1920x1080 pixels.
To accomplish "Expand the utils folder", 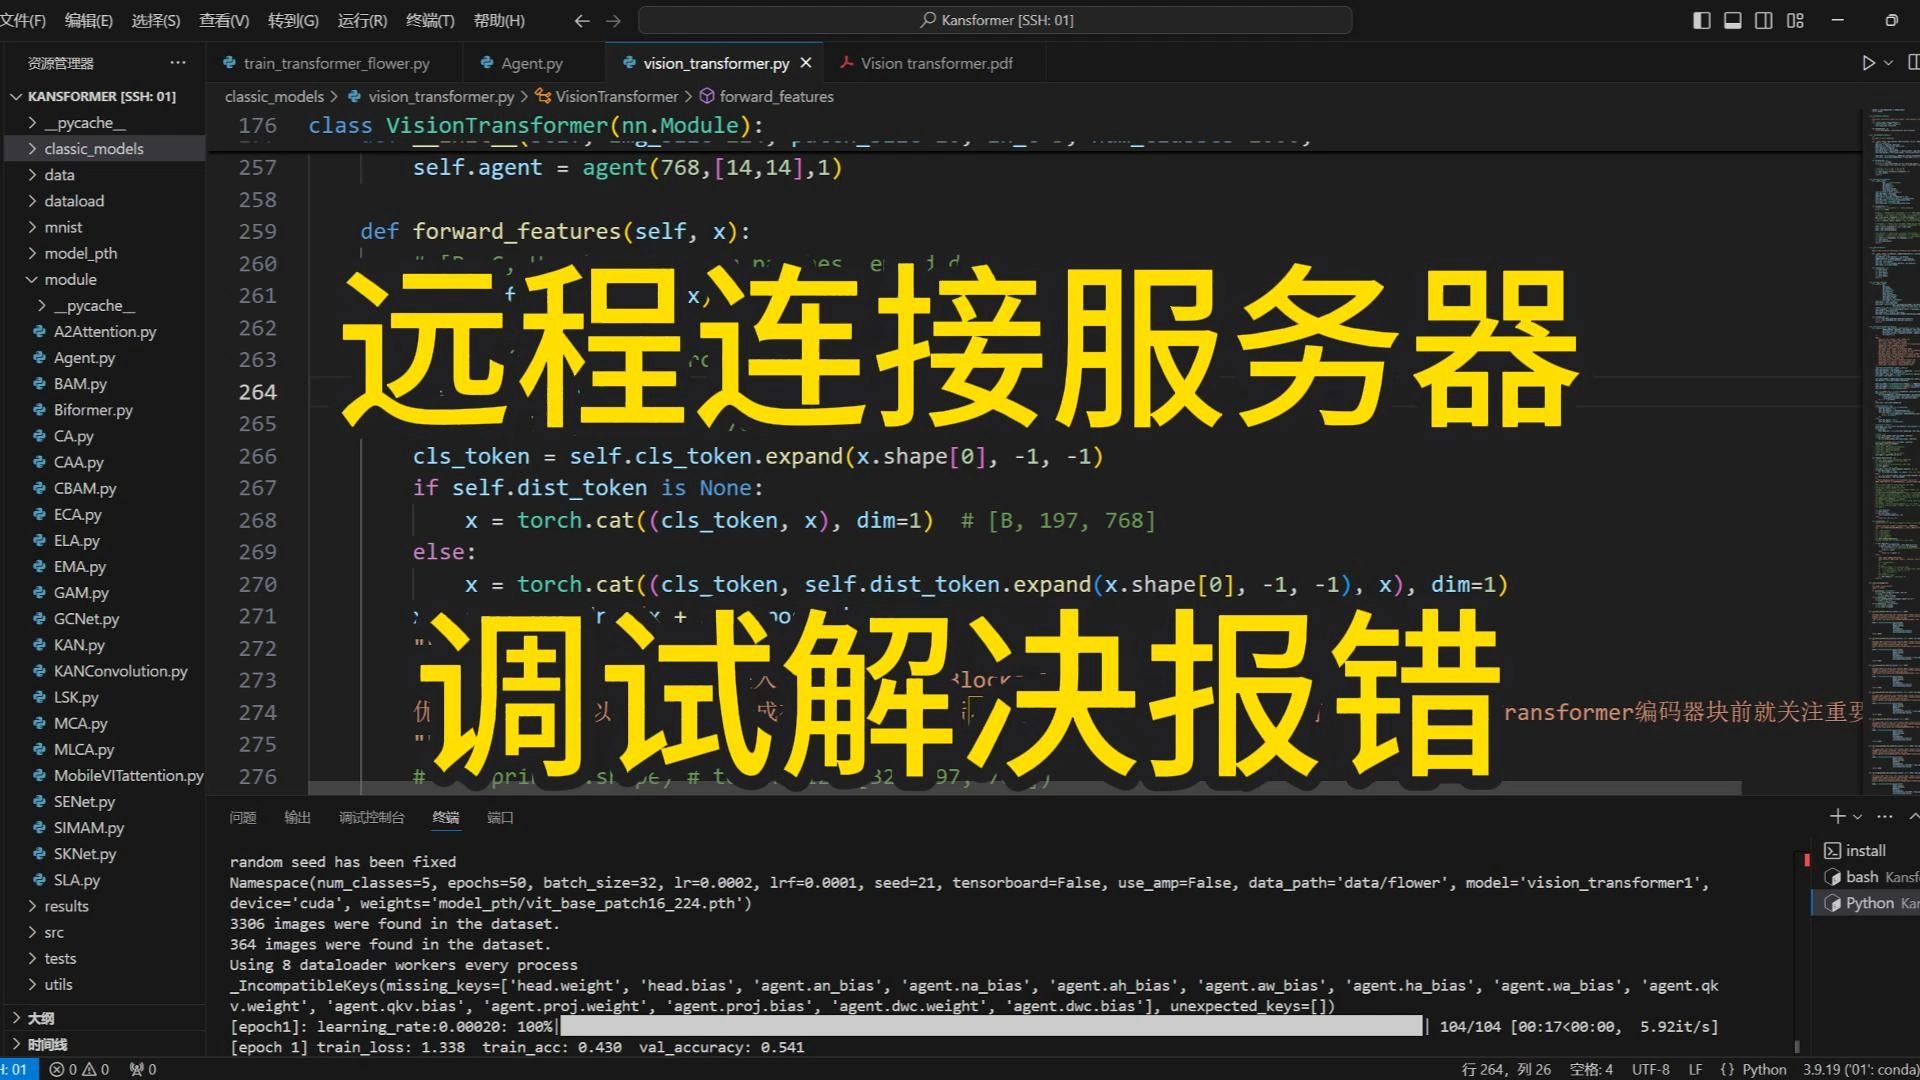I will (x=103, y=984).
